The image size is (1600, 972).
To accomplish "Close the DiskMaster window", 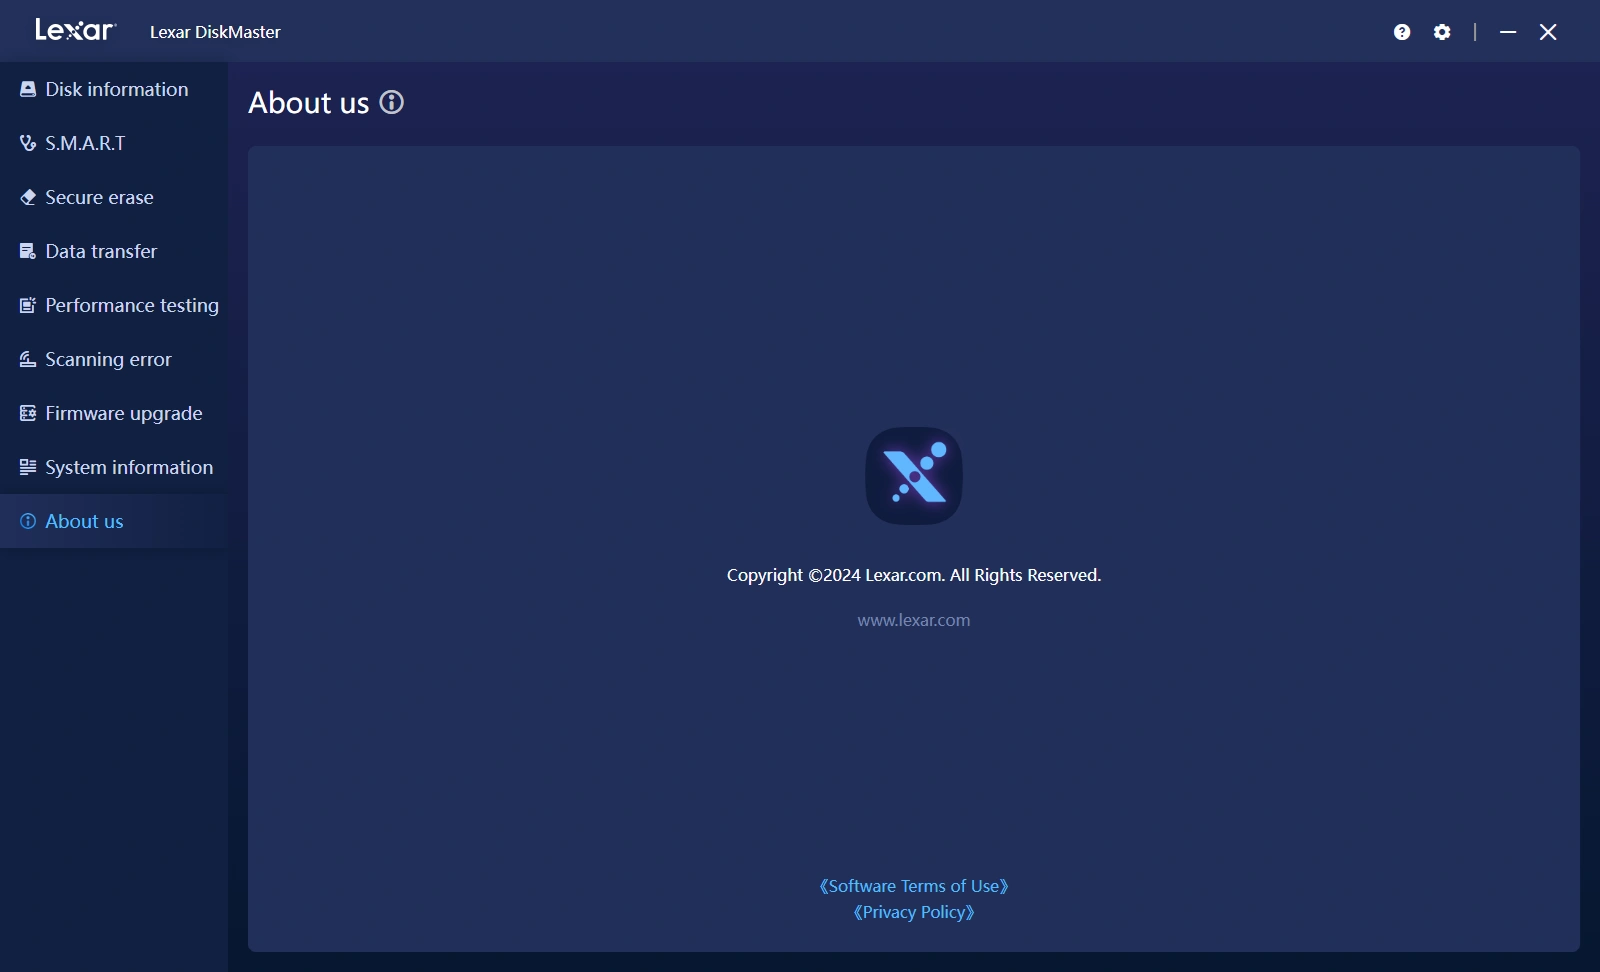I will (x=1548, y=32).
